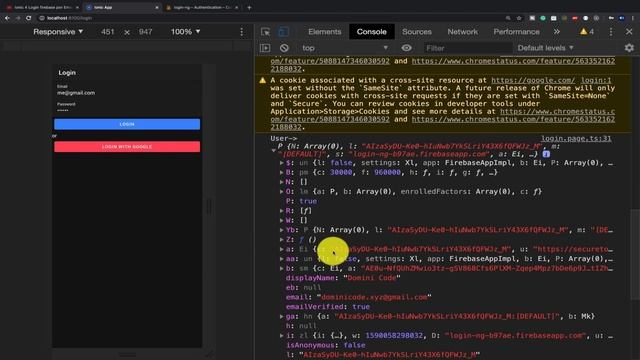Click the LOGIN WITH GOOGLE button
Viewport: 640px width, 360px height.
127,147
